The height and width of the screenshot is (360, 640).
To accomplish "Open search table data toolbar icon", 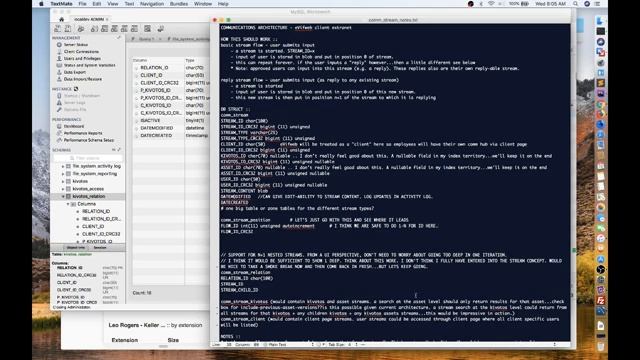I will coord(147,29).
